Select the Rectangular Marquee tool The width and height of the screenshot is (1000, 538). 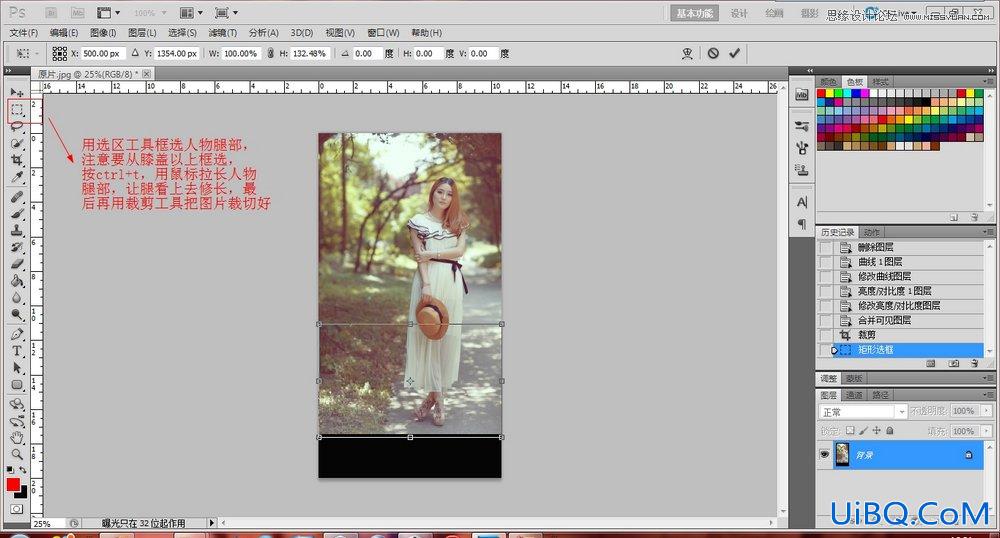tap(17, 110)
